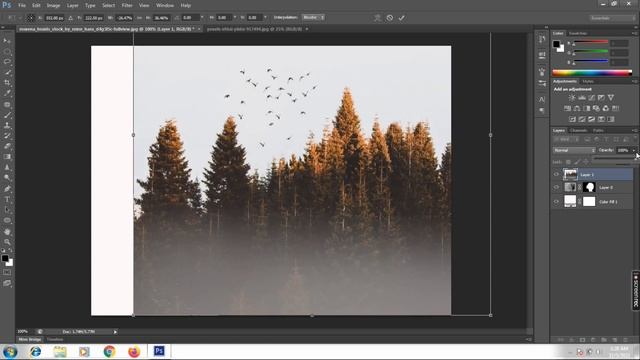
Task: Click the Layer 0 mask thumbnail
Action: coord(589,187)
